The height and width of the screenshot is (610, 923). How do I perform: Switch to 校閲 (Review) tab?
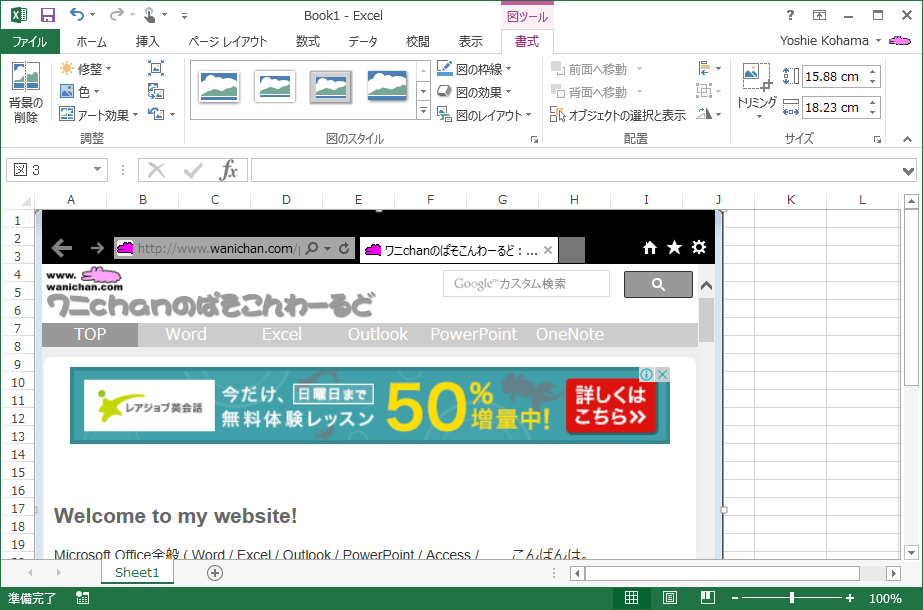tap(417, 41)
